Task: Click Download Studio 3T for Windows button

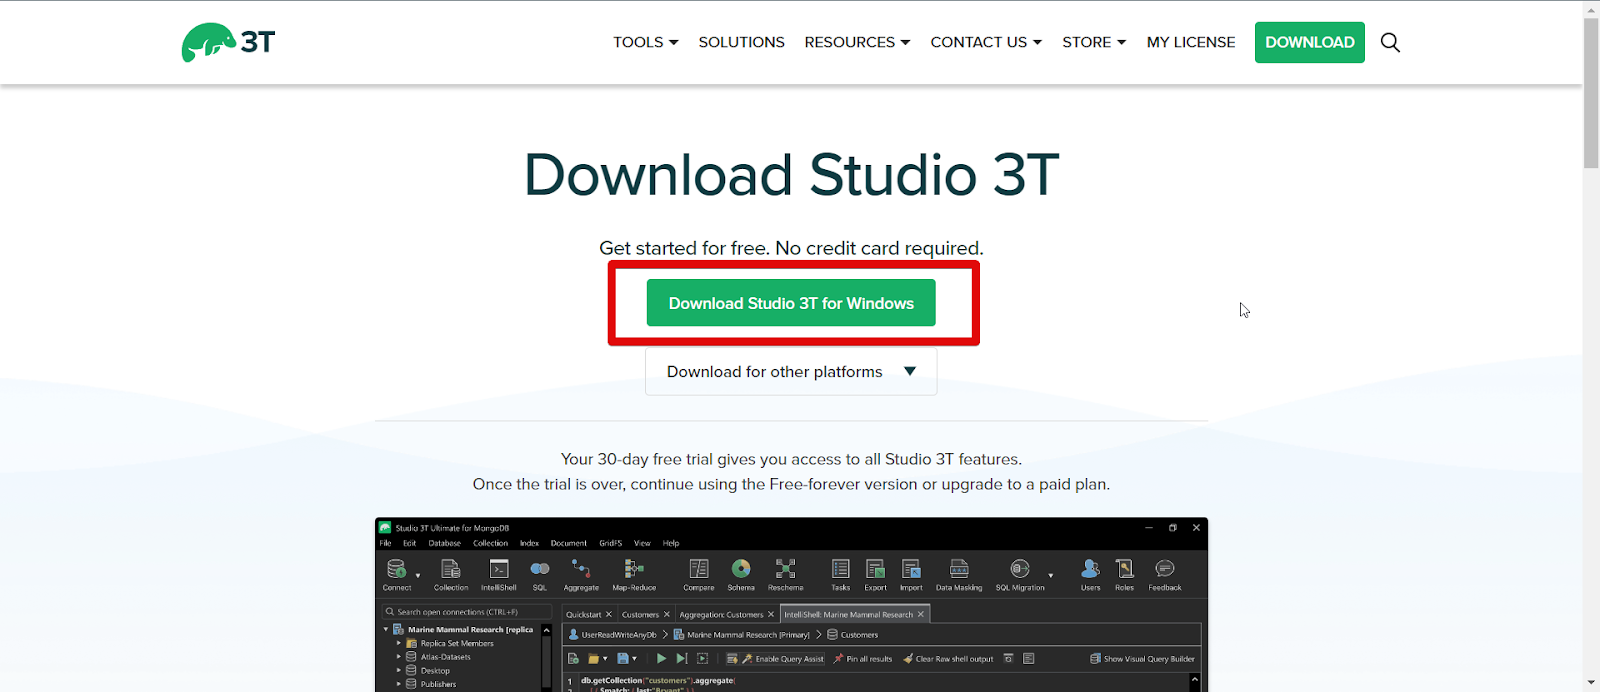Action: [791, 303]
